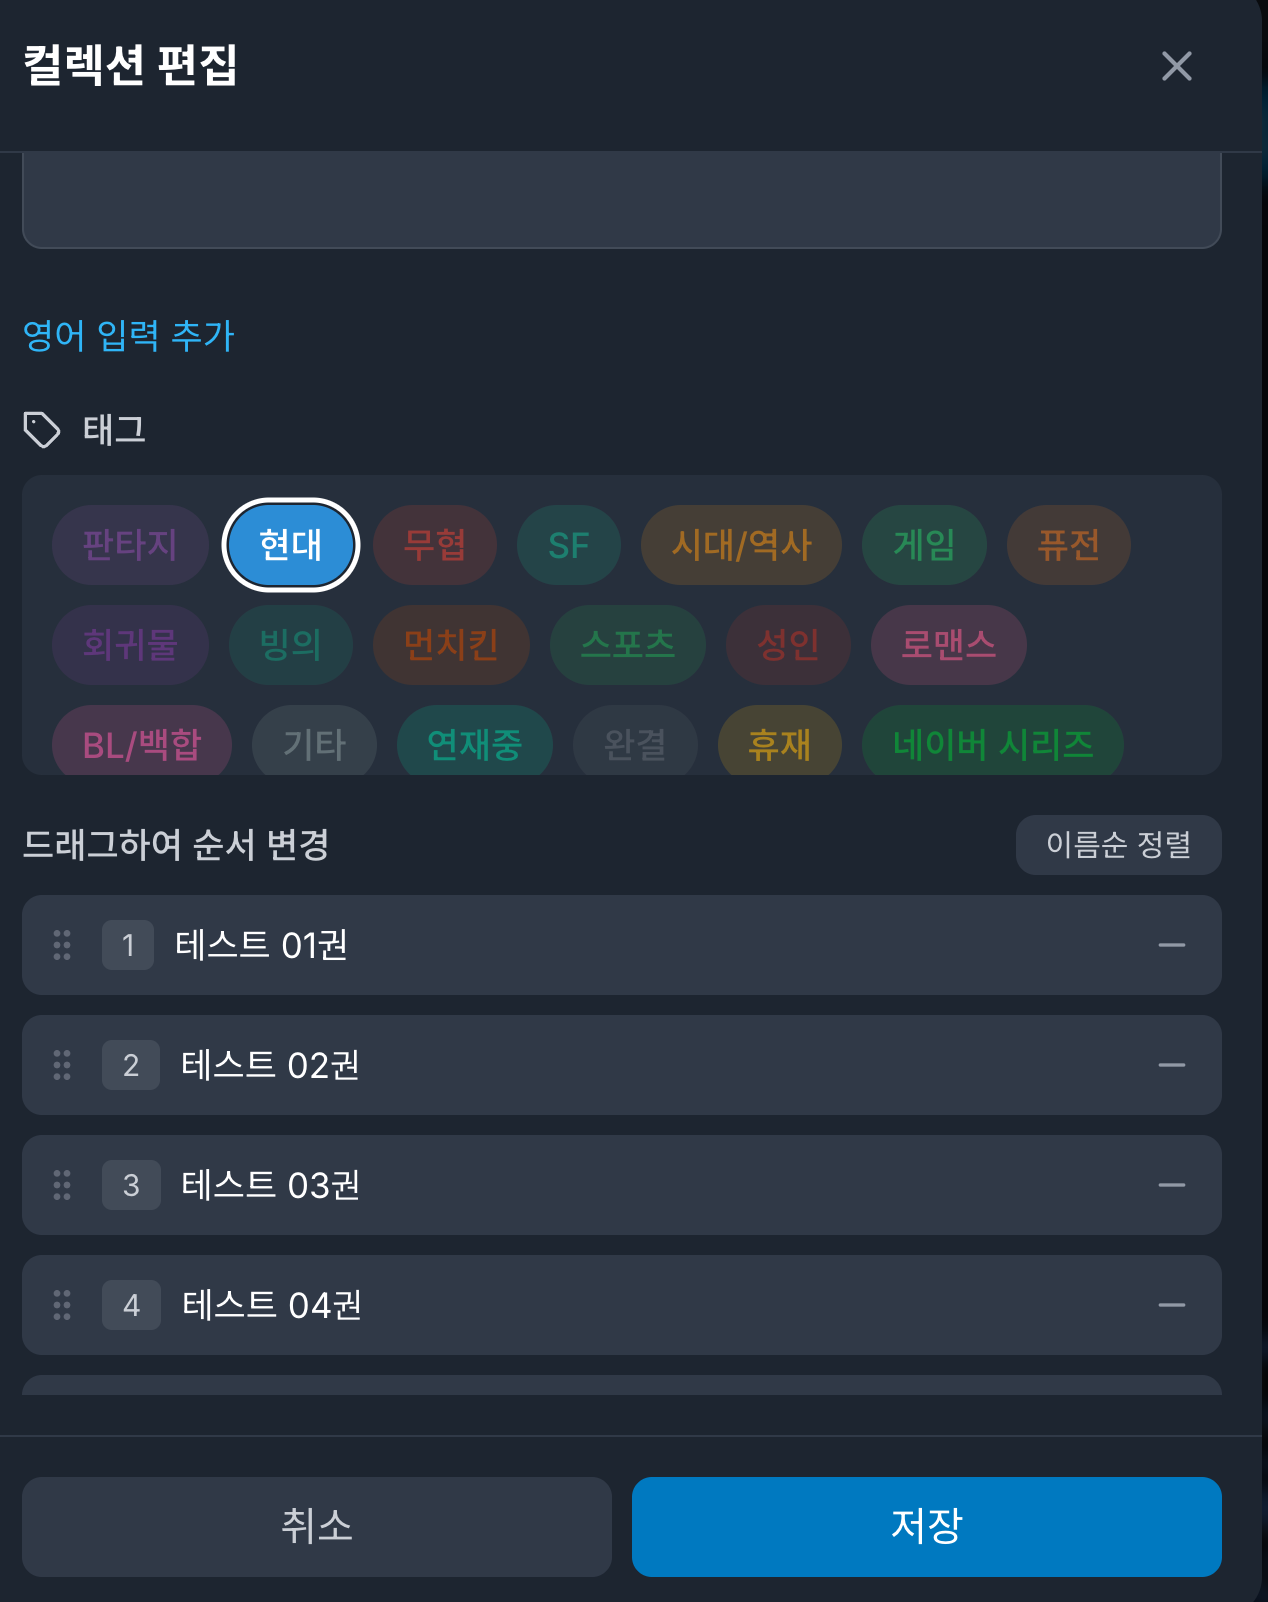Select the 네이버 시리즈 tag
The width and height of the screenshot is (1268, 1602).
[x=992, y=743]
